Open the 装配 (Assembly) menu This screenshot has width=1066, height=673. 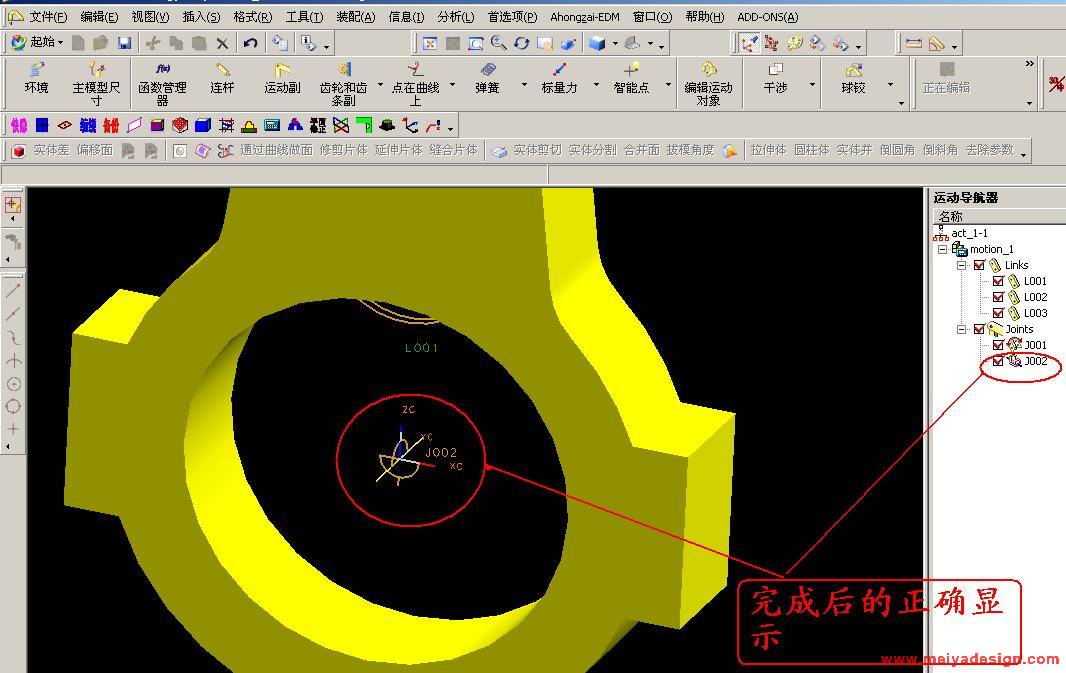tap(355, 17)
